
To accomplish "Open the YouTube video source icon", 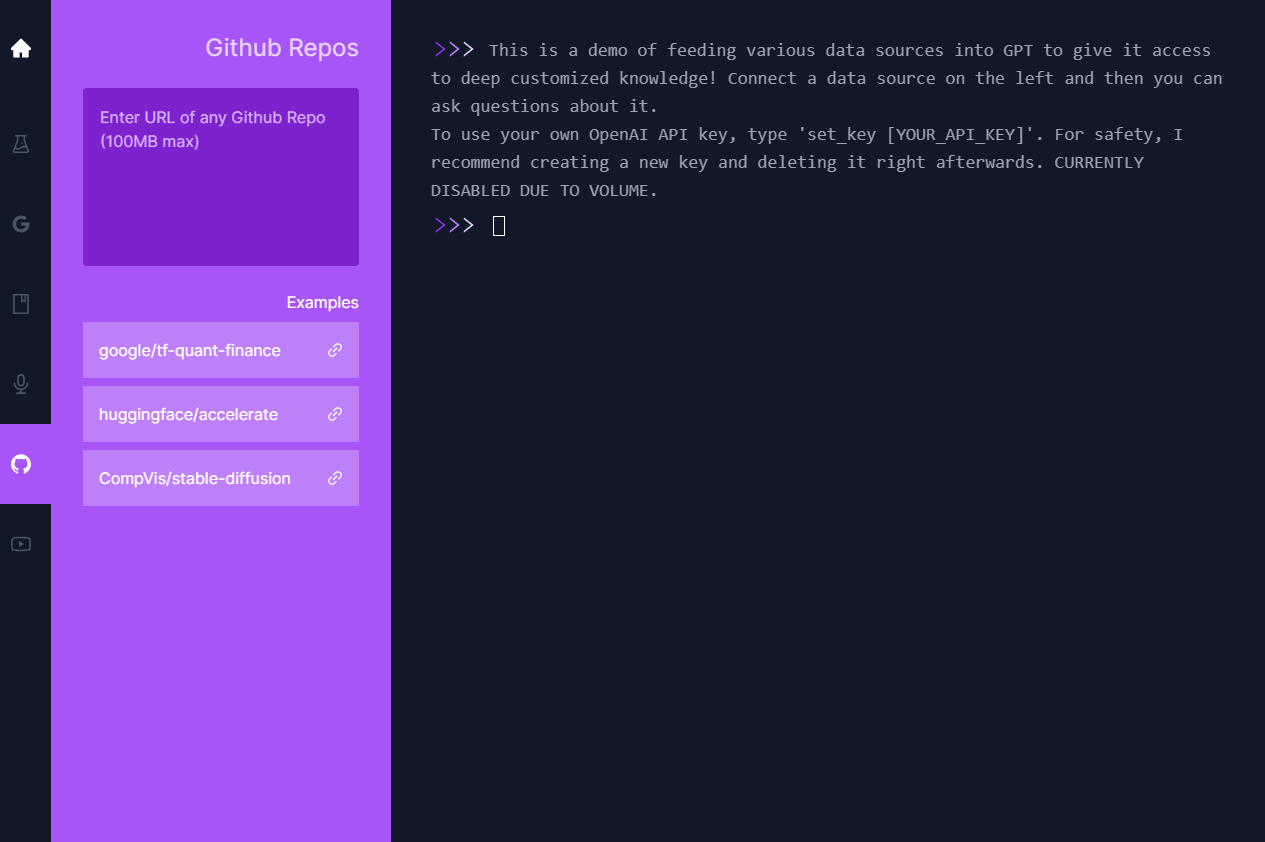I will coord(21,544).
